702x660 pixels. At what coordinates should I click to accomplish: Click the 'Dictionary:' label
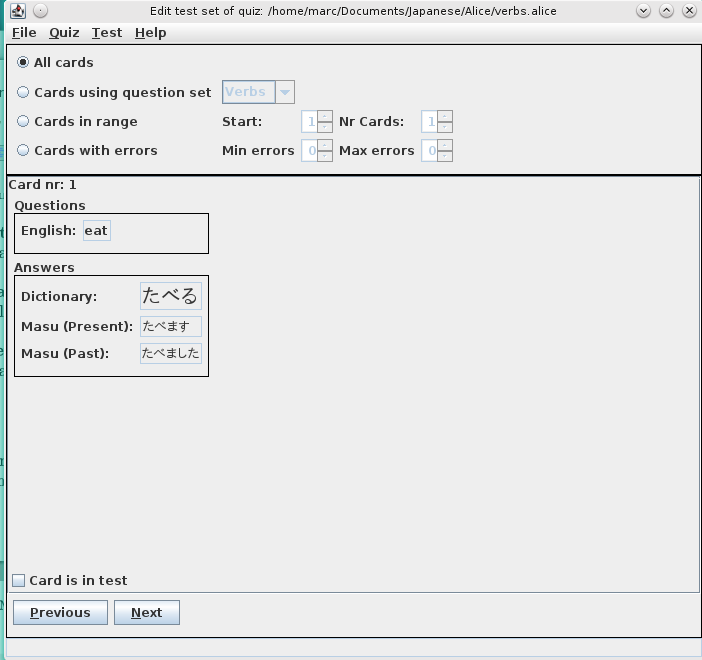pyautogui.click(x=59, y=296)
